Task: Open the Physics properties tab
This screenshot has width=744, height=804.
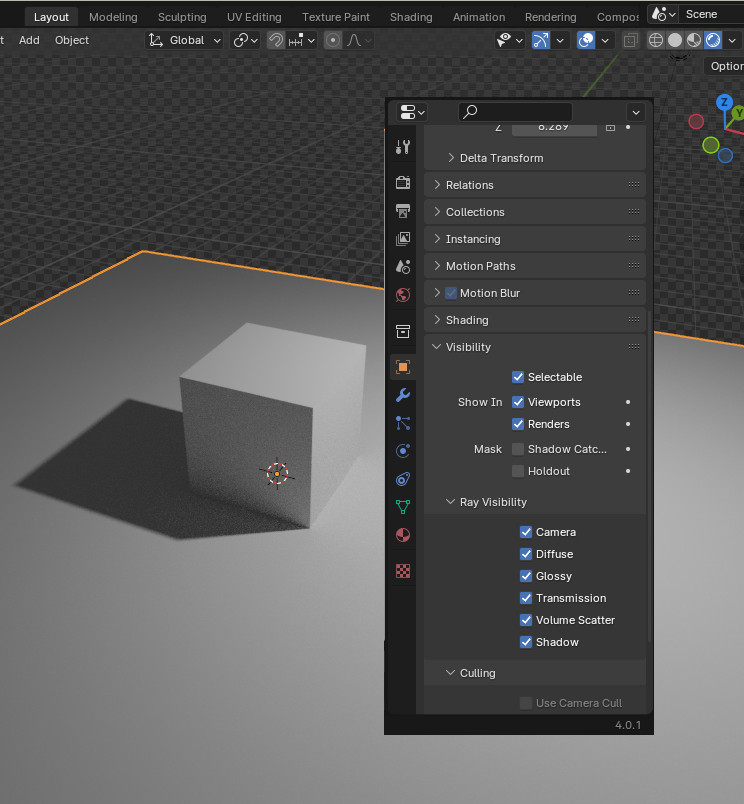Action: [x=403, y=451]
